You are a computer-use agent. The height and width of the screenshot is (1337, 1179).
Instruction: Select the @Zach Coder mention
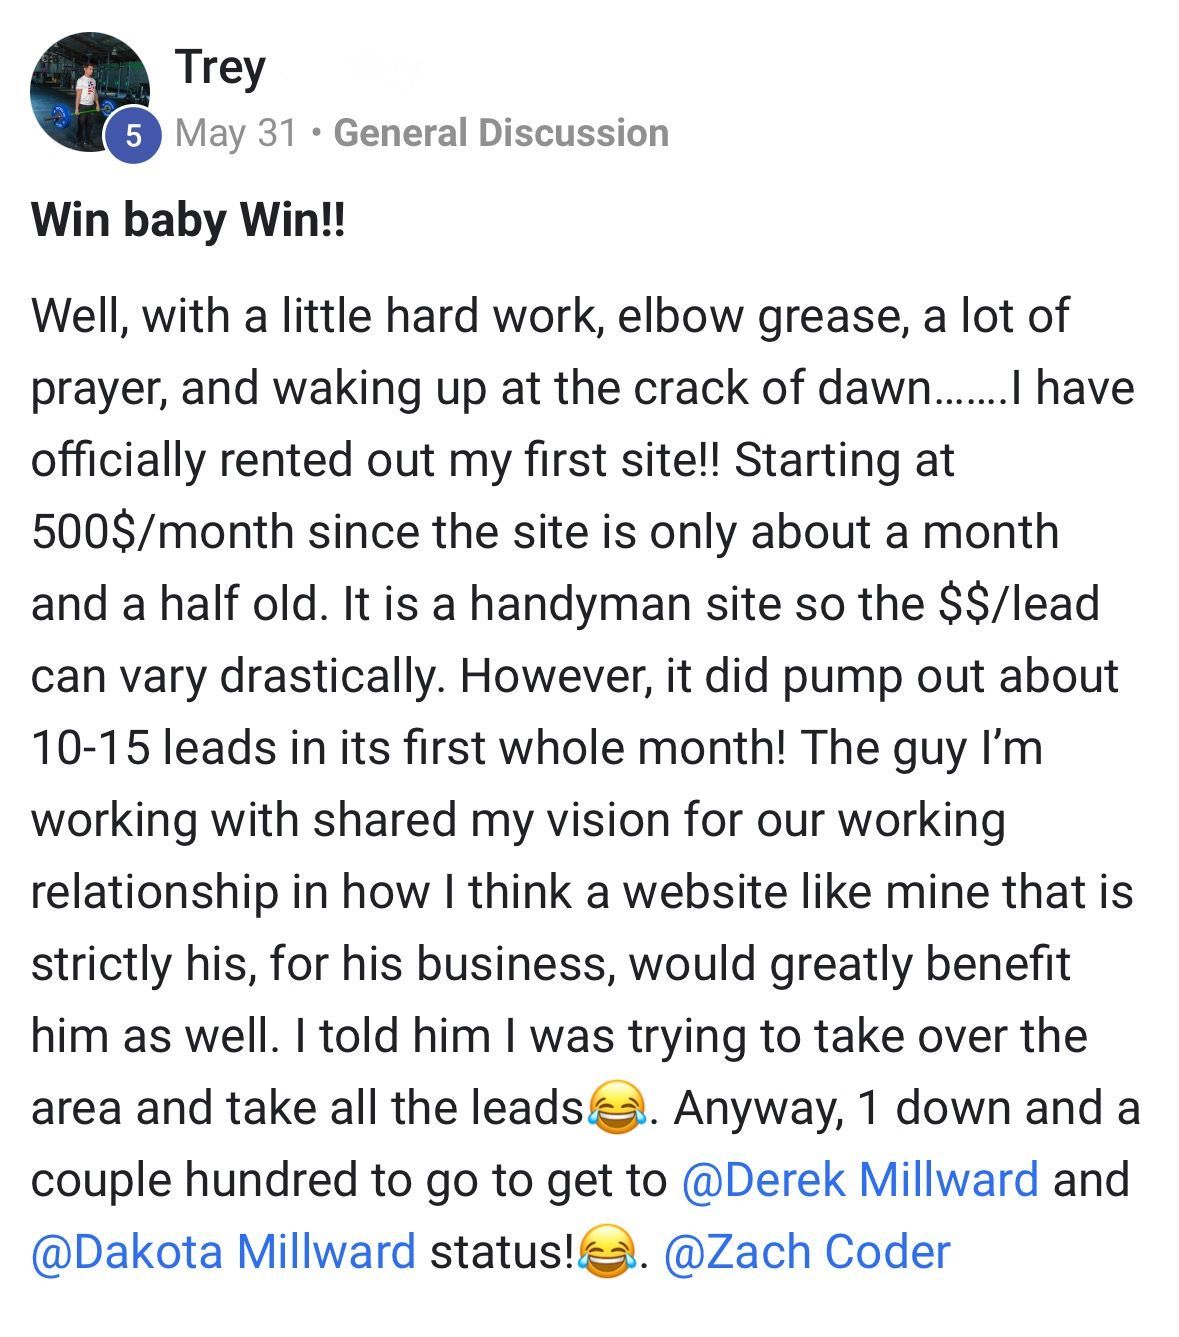pos(806,1252)
